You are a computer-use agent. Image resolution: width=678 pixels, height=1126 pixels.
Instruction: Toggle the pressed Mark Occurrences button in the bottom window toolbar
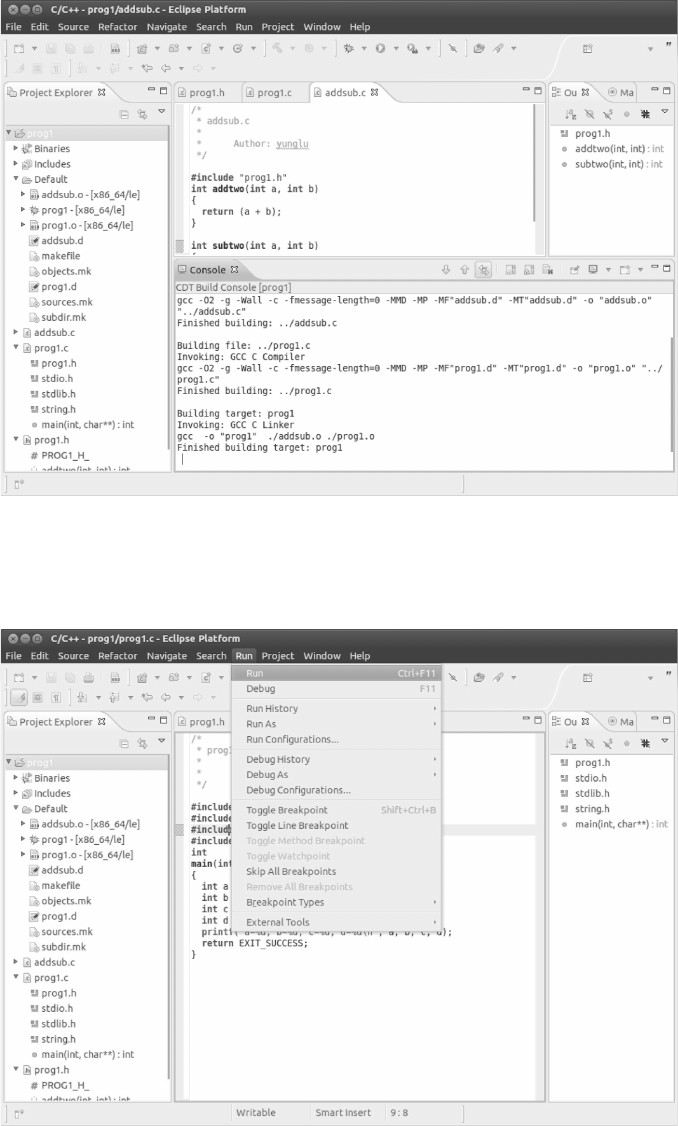[x=19, y=697]
